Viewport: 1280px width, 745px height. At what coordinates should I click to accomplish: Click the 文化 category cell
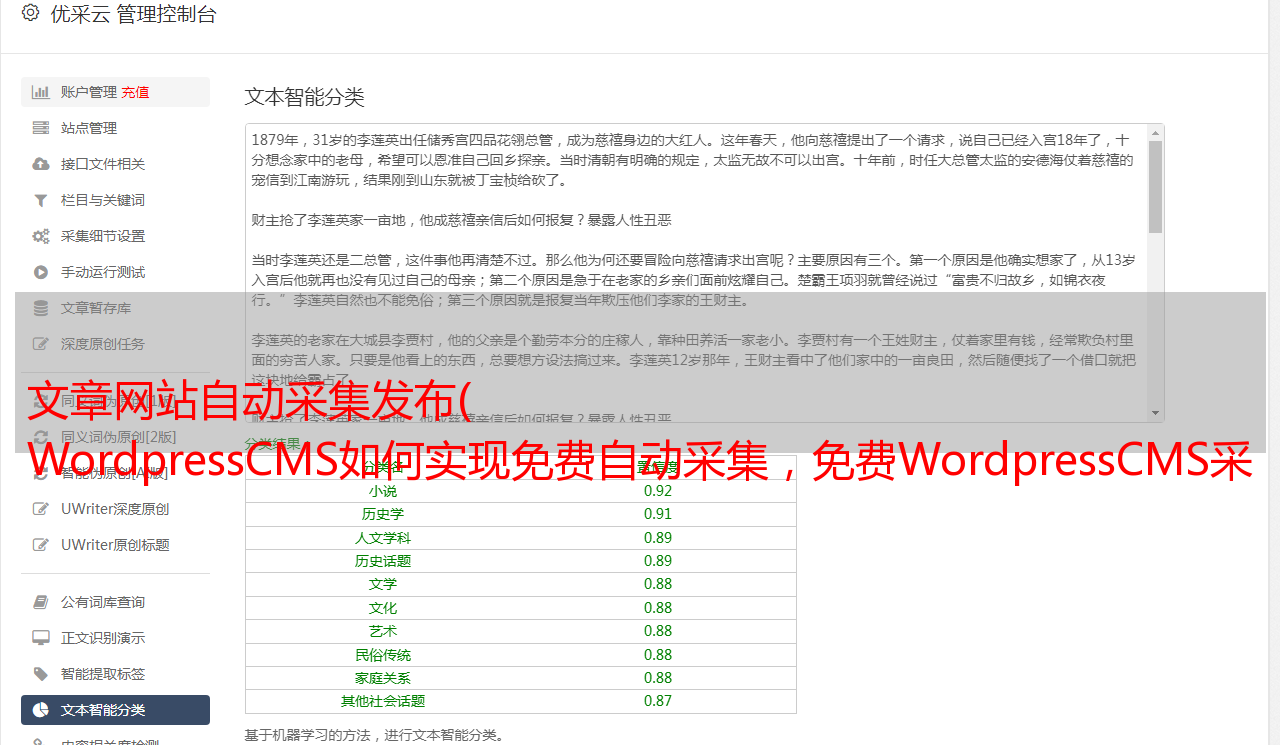[x=383, y=608]
